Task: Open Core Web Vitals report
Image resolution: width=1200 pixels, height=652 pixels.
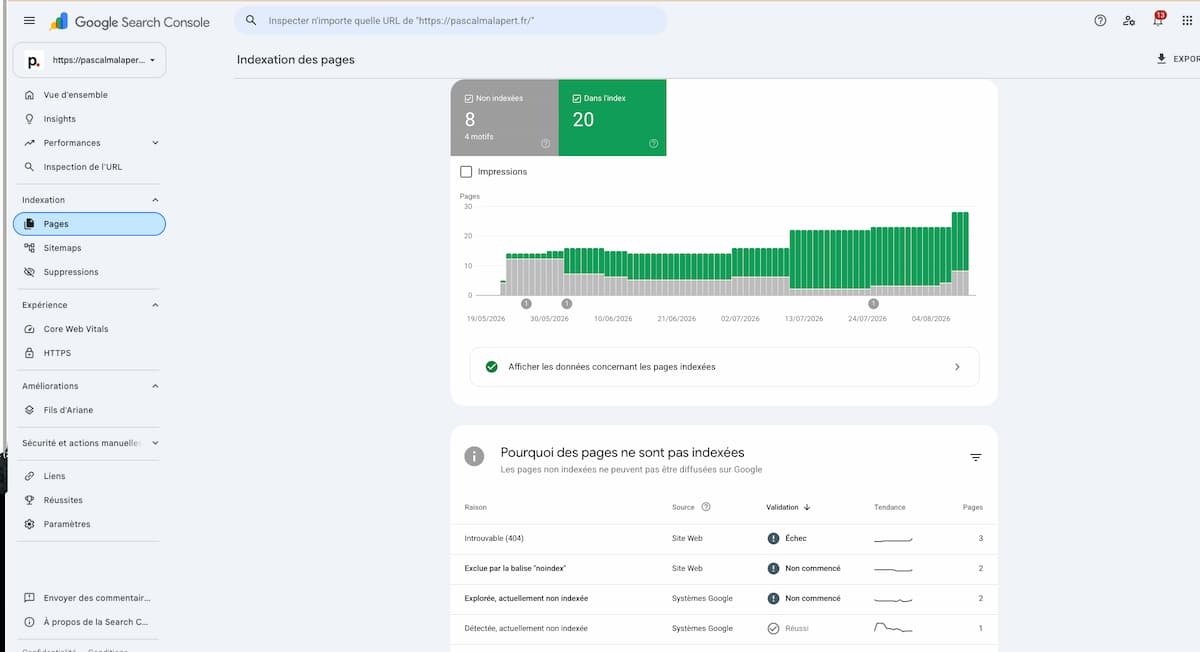Action: click(90, 329)
